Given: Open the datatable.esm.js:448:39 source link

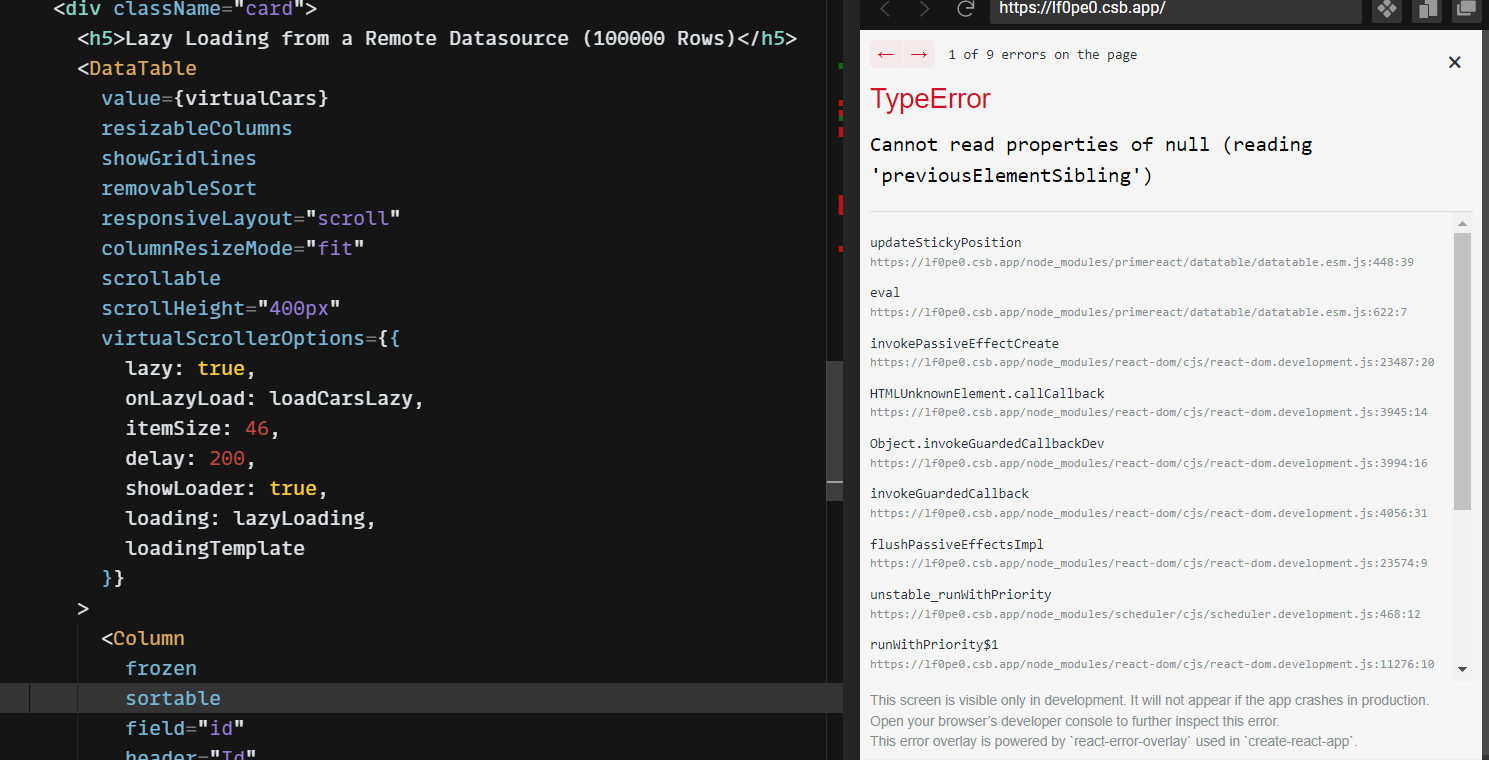Looking at the screenshot, I should pyautogui.click(x=1142, y=262).
